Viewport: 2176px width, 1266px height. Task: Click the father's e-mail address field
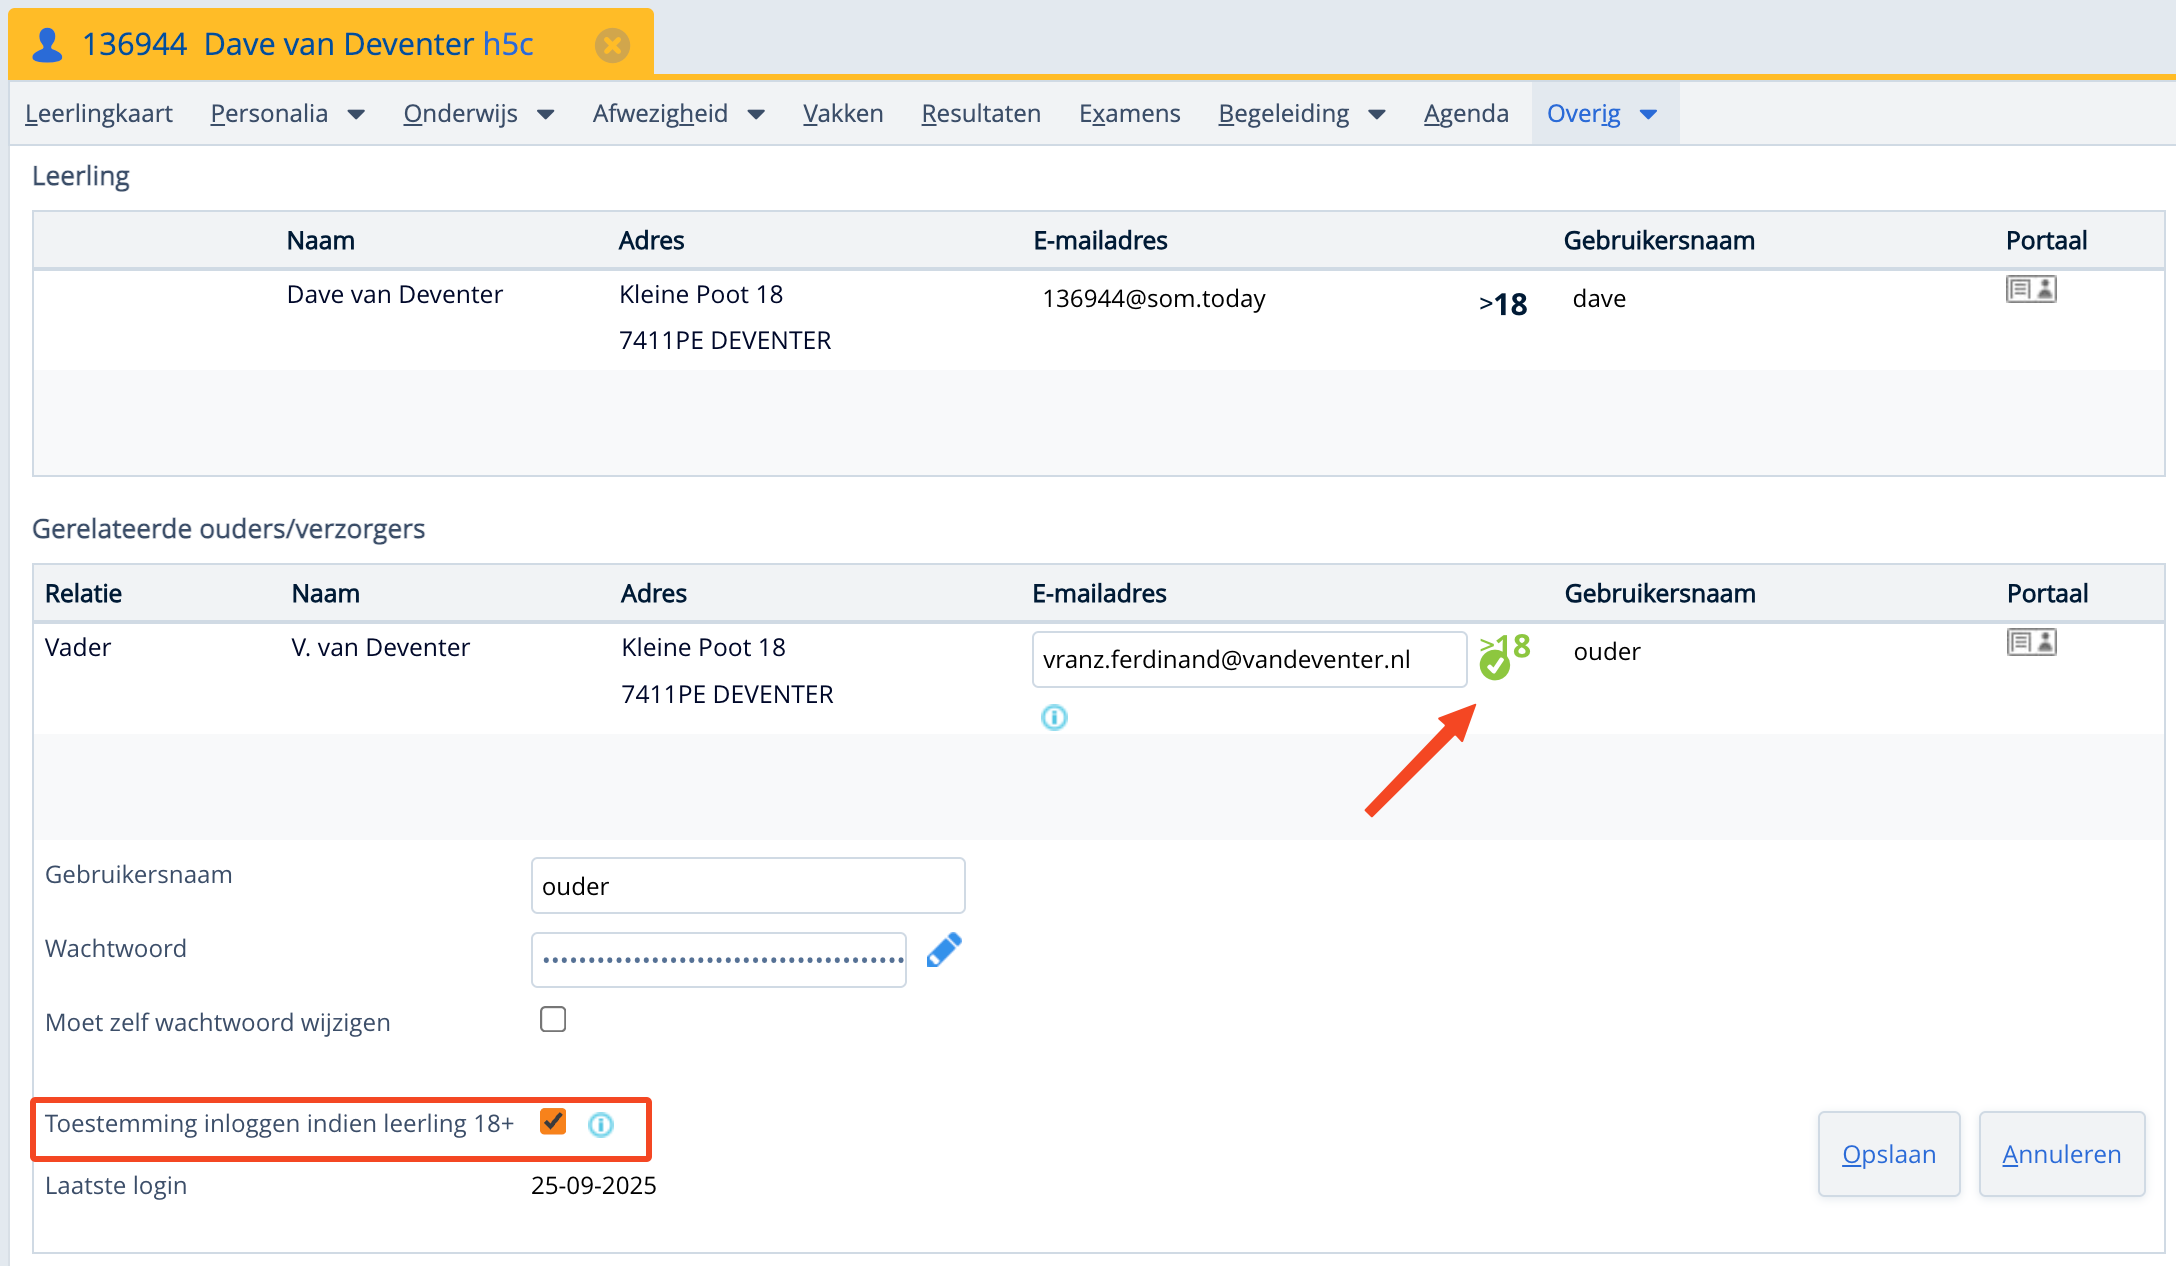(1248, 660)
